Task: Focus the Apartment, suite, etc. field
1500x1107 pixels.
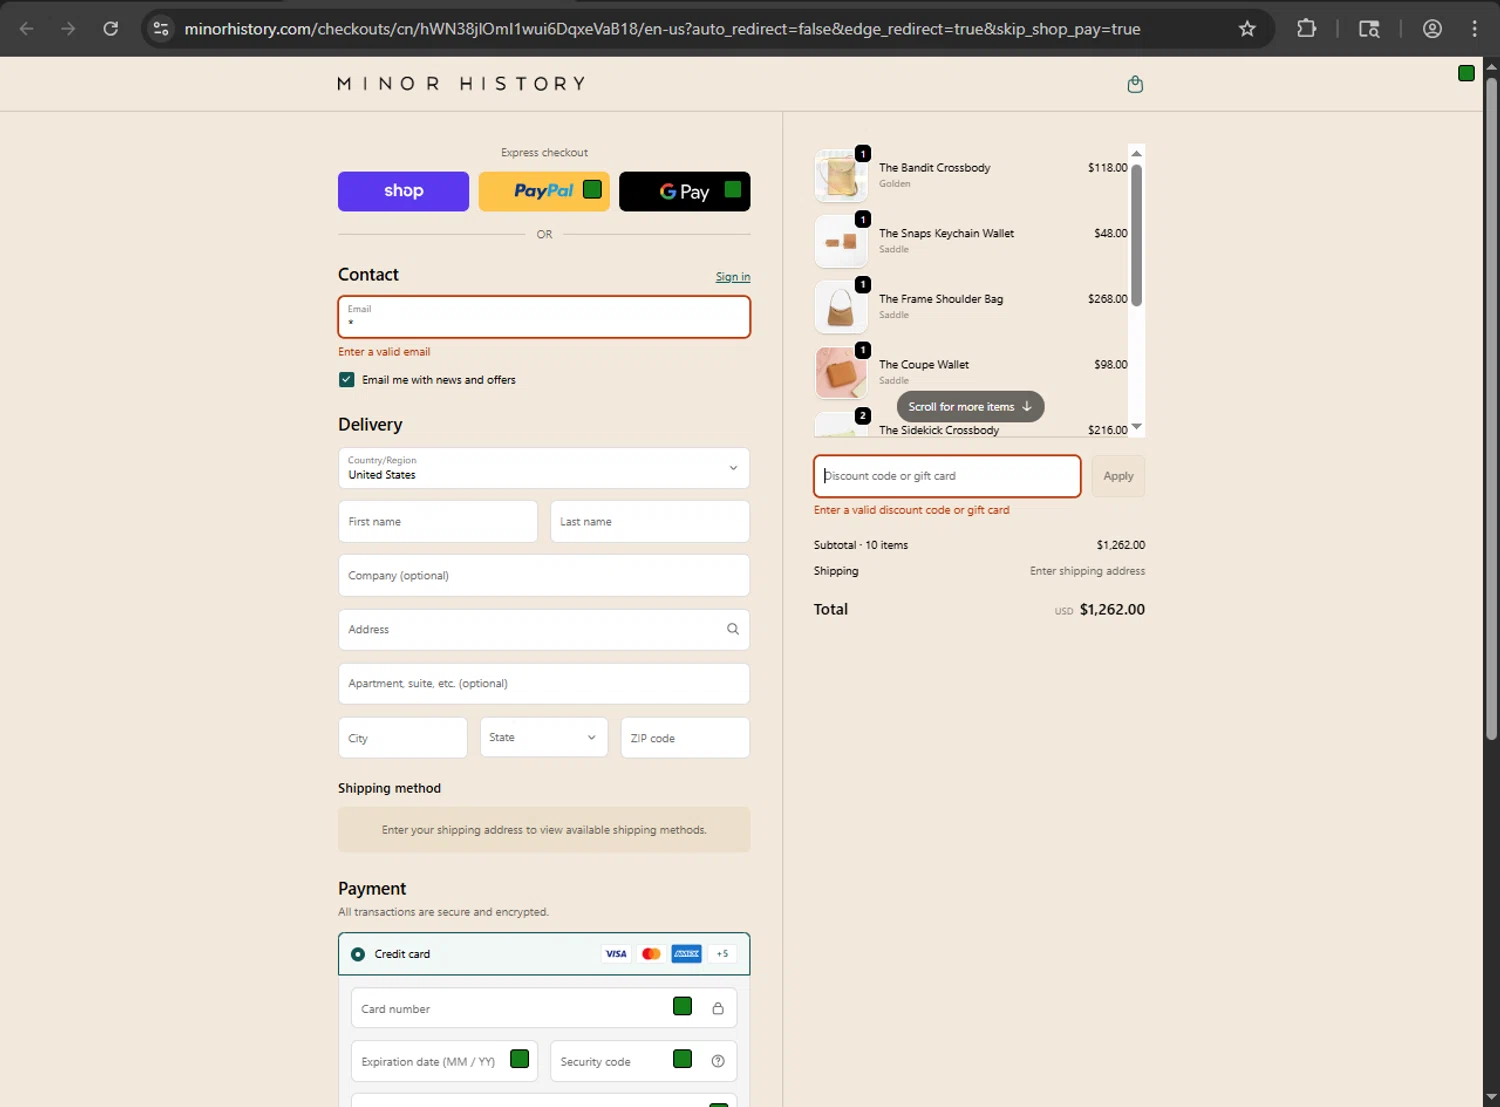Action: [544, 683]
